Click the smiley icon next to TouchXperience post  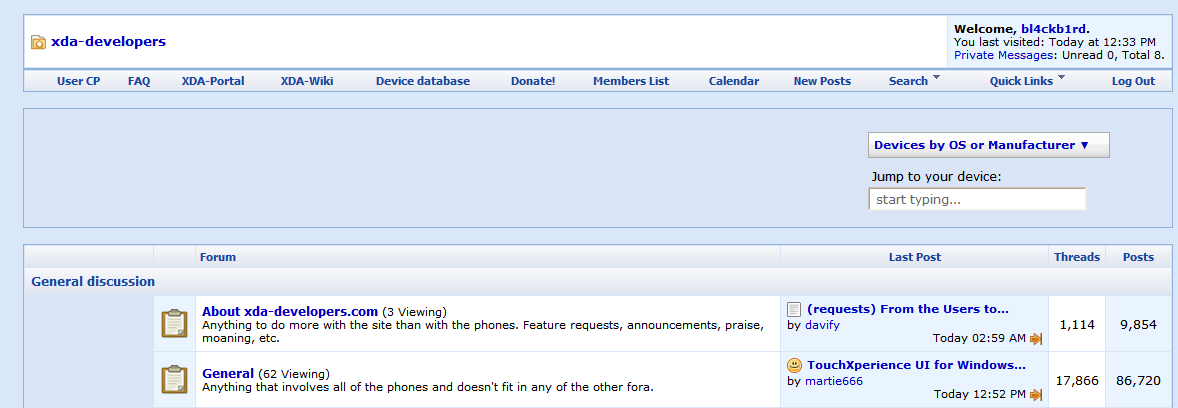pyautogui.click(x=794, y=365)
